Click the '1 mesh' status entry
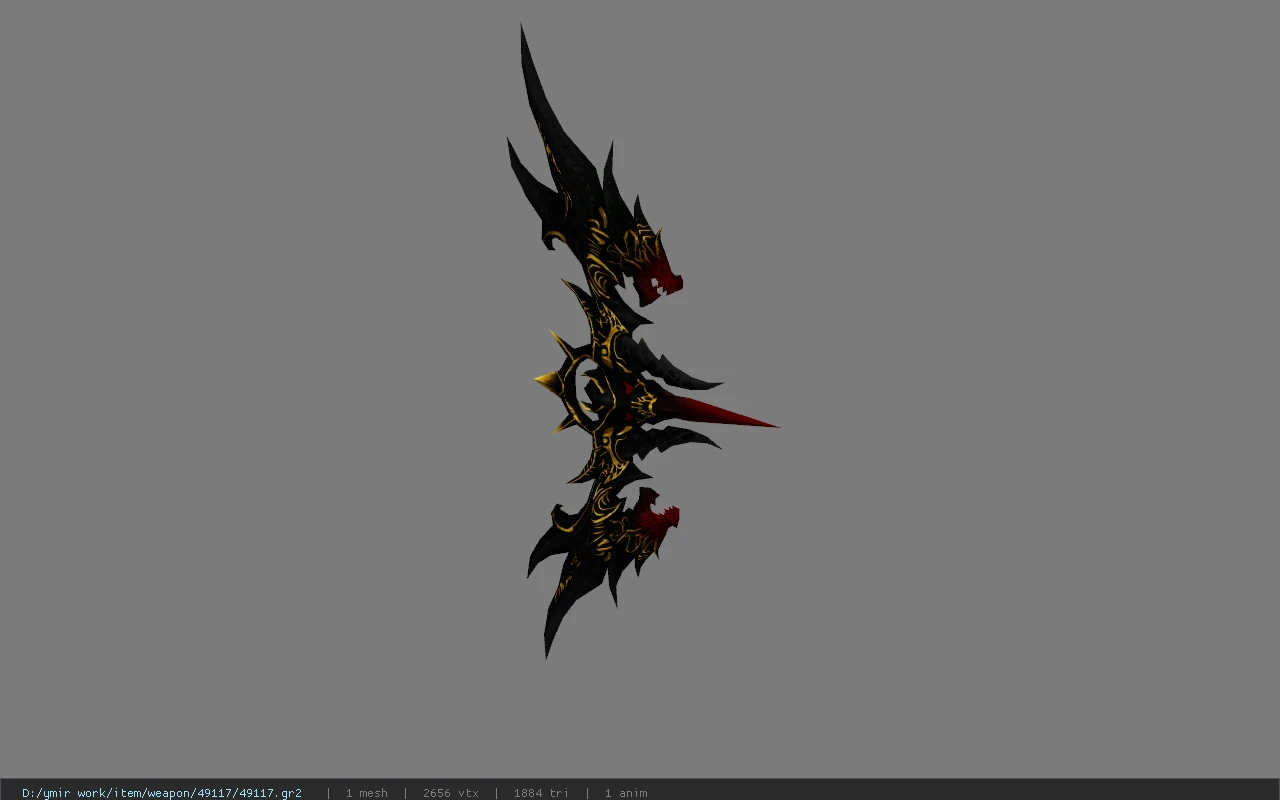 (x=367, y=793)
